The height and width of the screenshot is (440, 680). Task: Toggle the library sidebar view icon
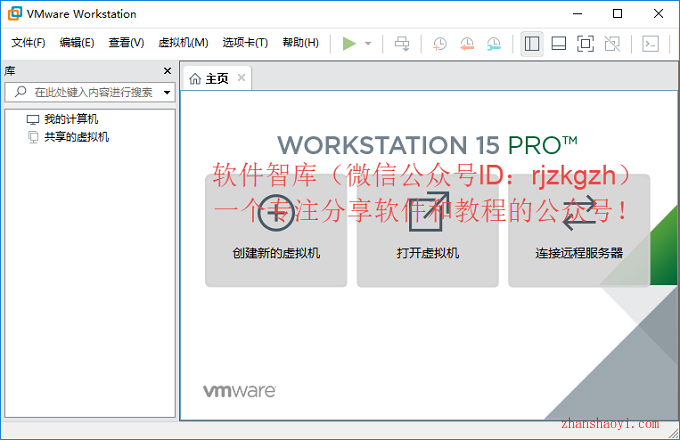[532, 43]
